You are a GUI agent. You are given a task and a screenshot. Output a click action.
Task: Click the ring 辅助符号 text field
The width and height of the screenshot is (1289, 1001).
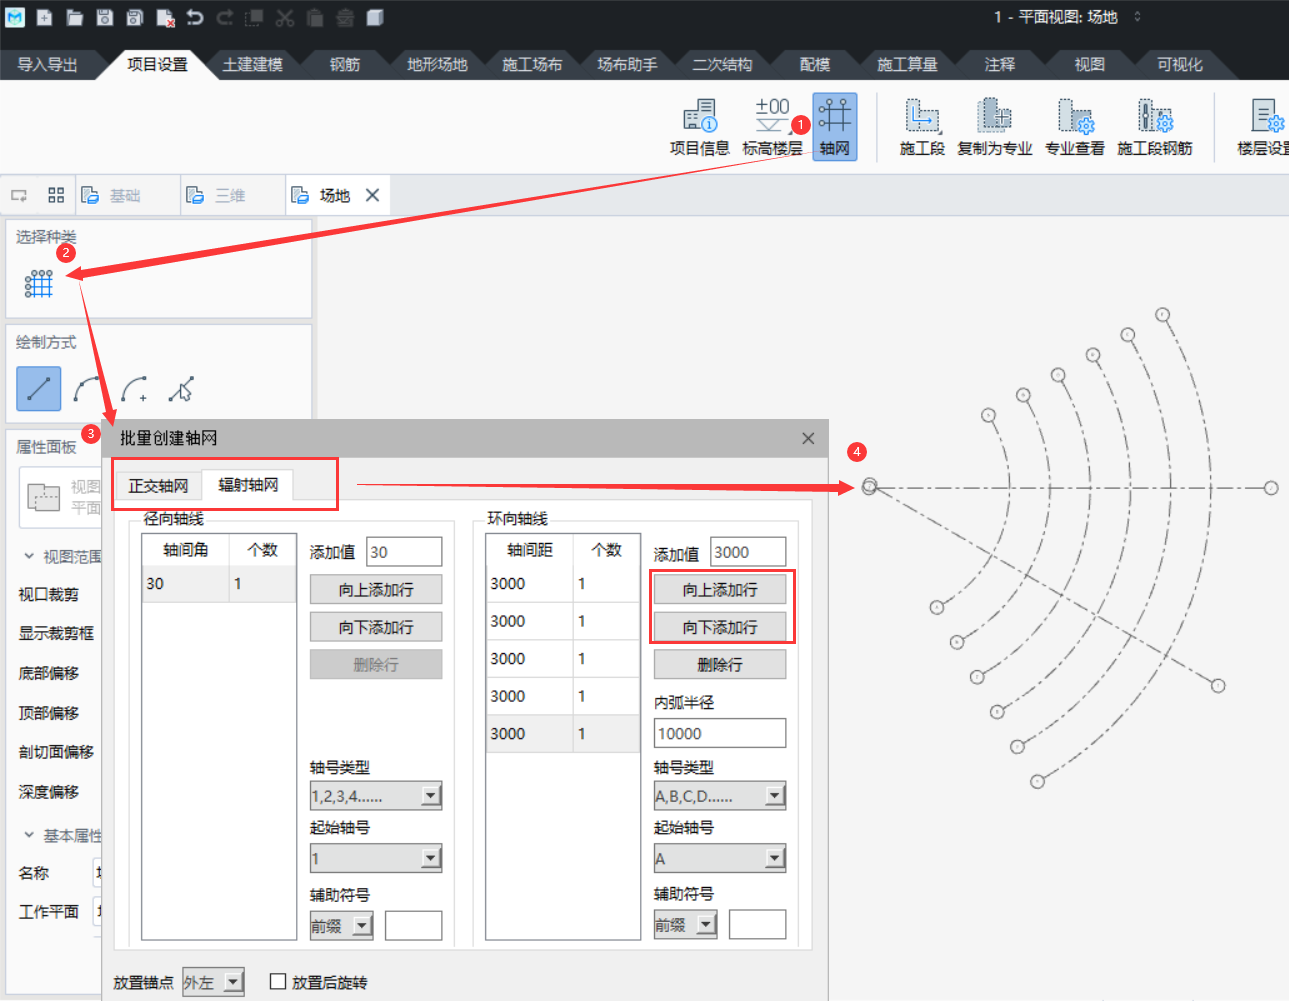[x=757, y=924]
